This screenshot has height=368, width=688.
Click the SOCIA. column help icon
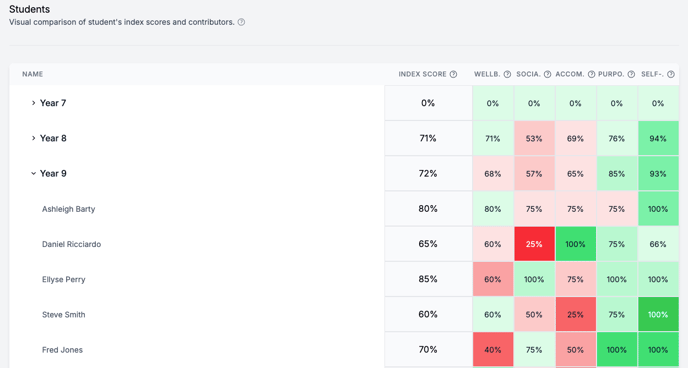tap(547, 74)
